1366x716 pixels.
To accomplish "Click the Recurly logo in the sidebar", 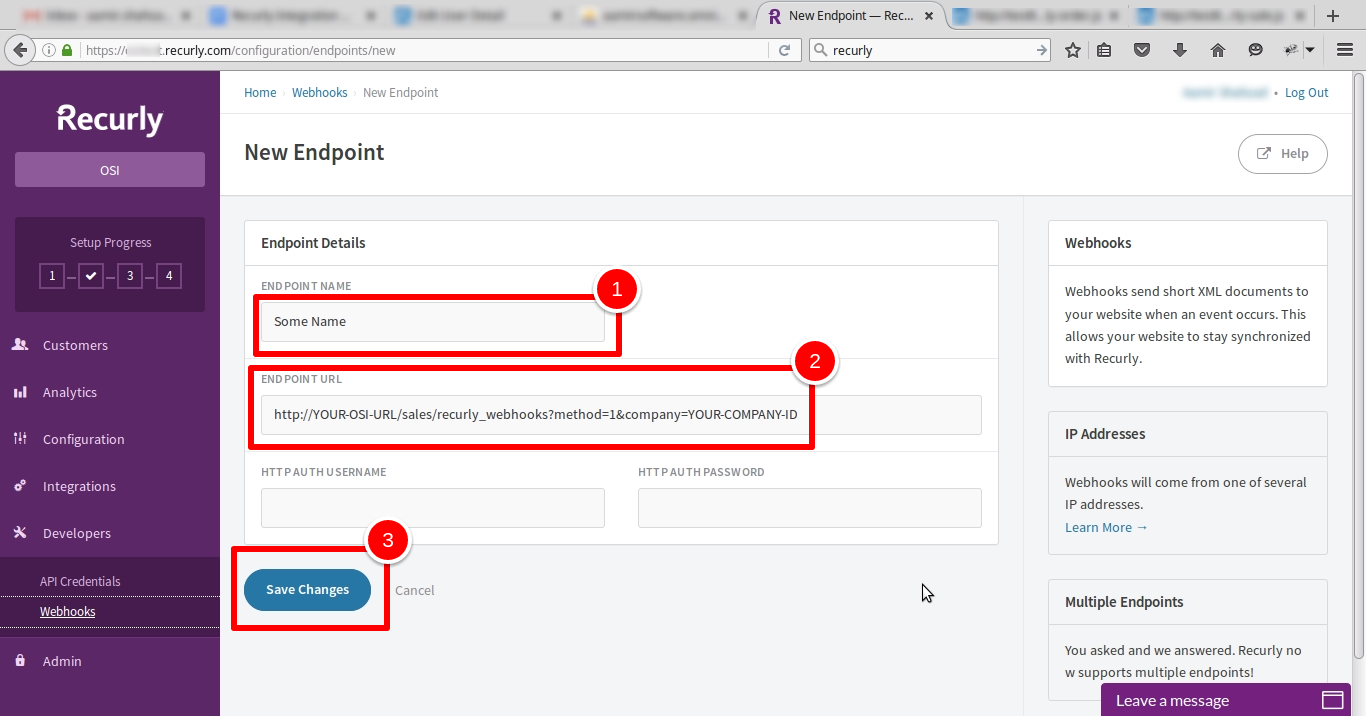I will pos(110,119).
